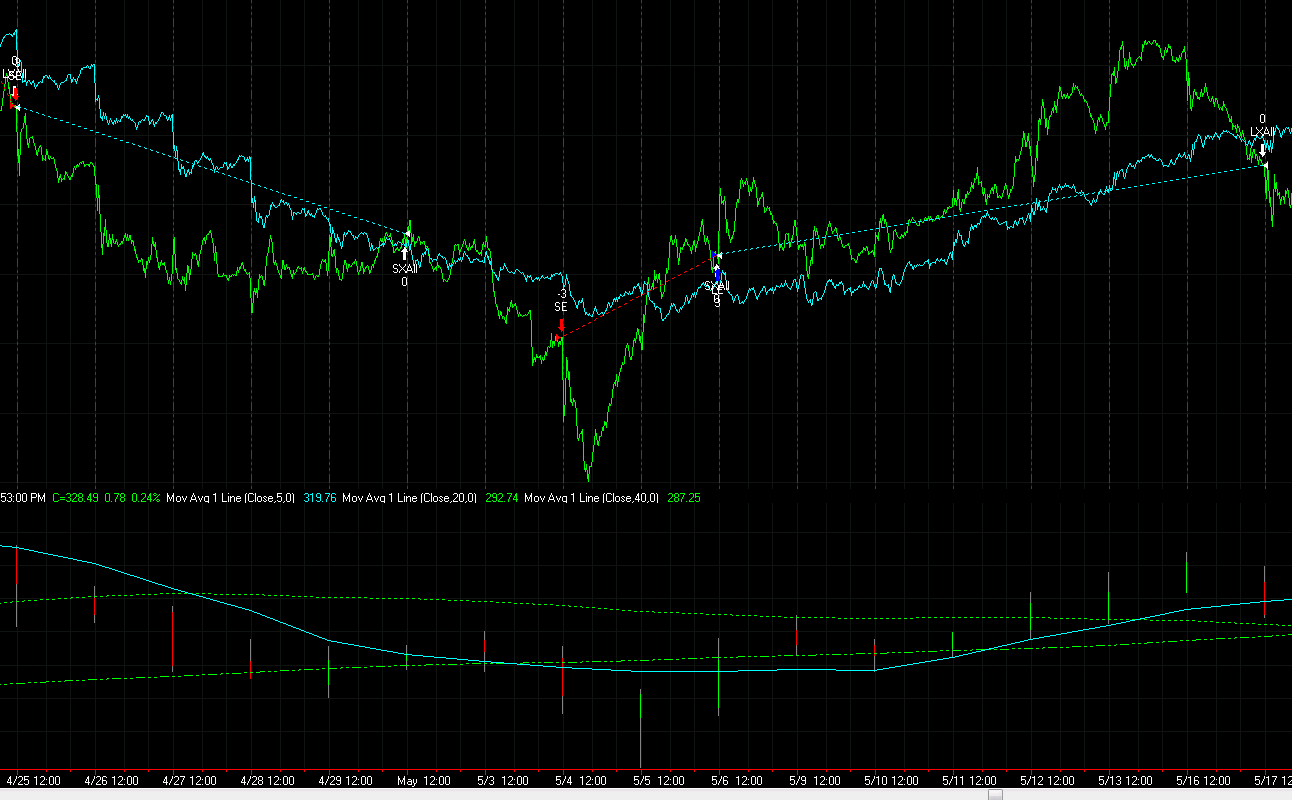Select the SE trade label text
1292x800 pixels.
(x=561, y=307)
